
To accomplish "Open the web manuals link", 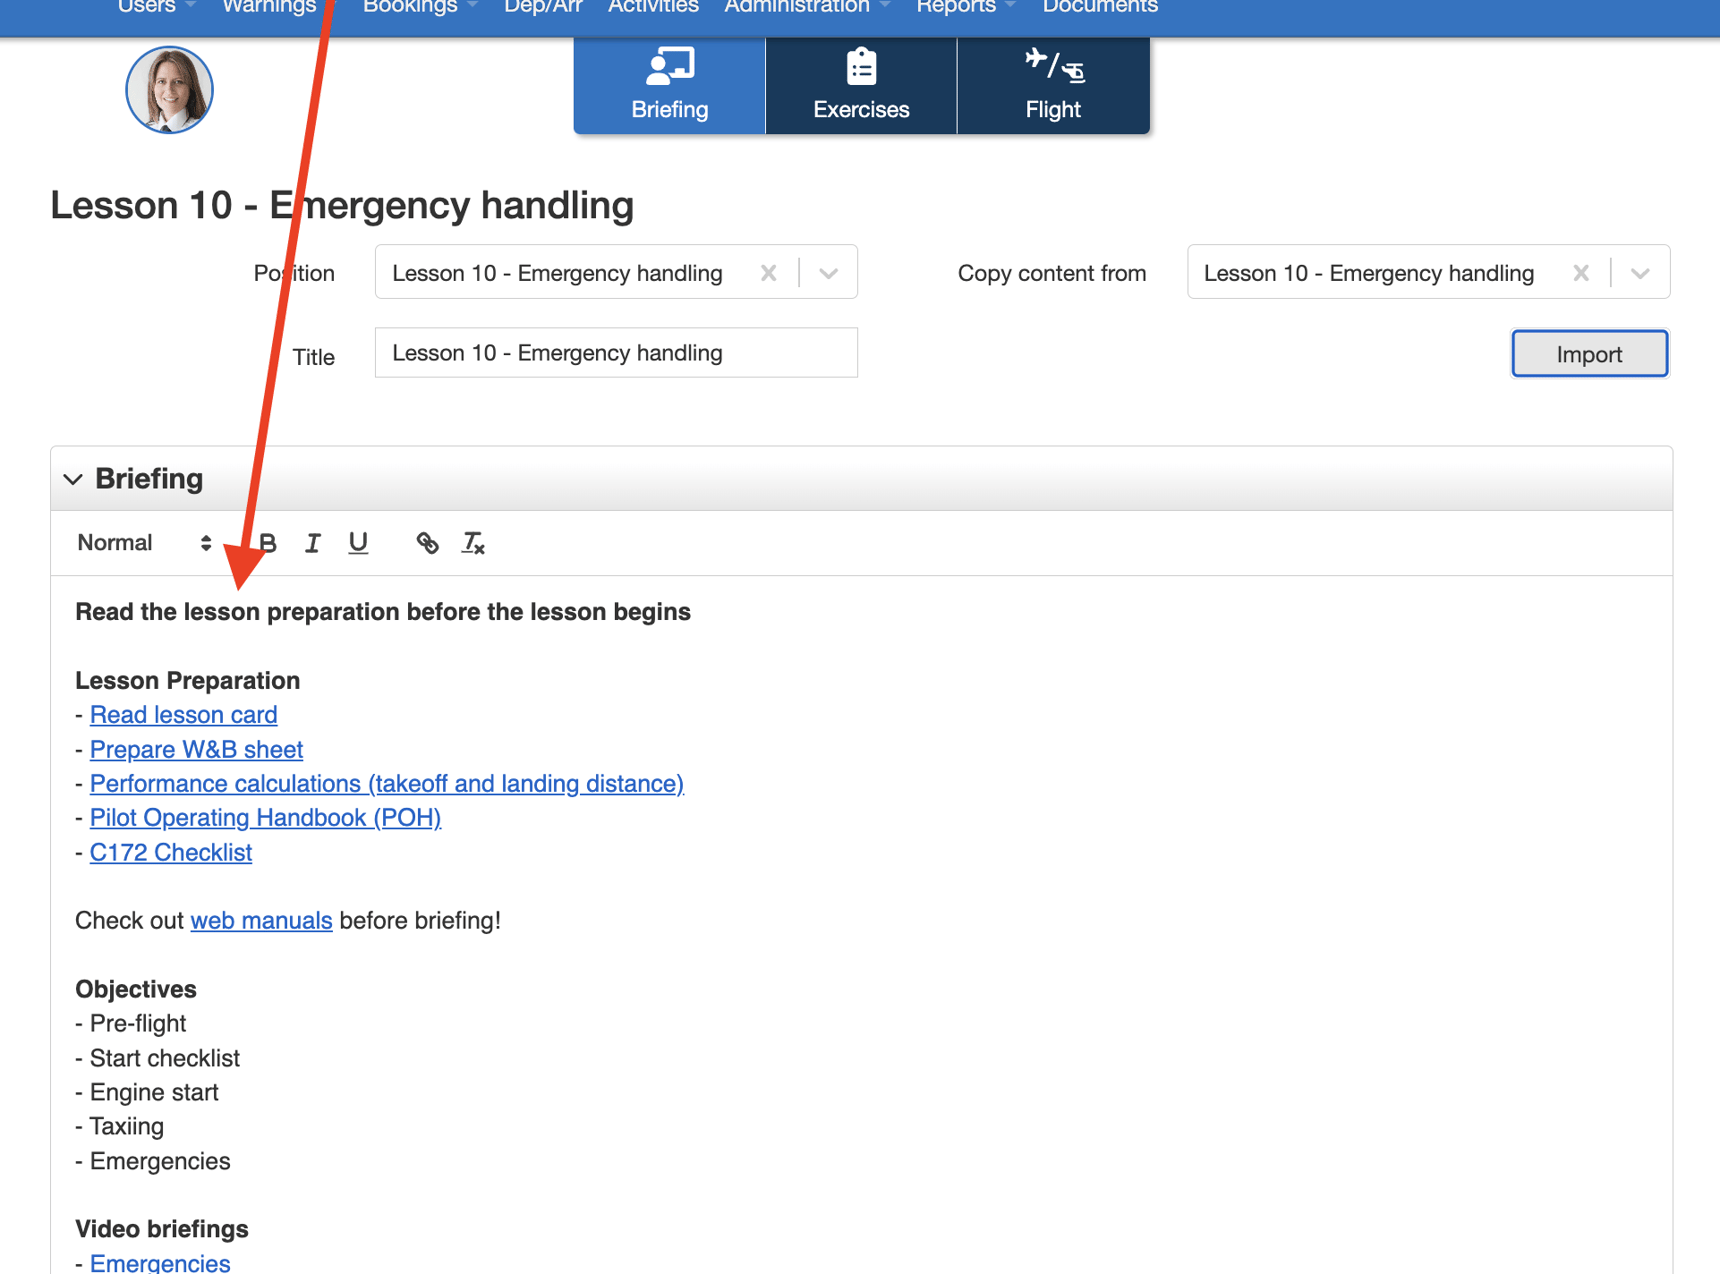I will (x=260, y=920).
